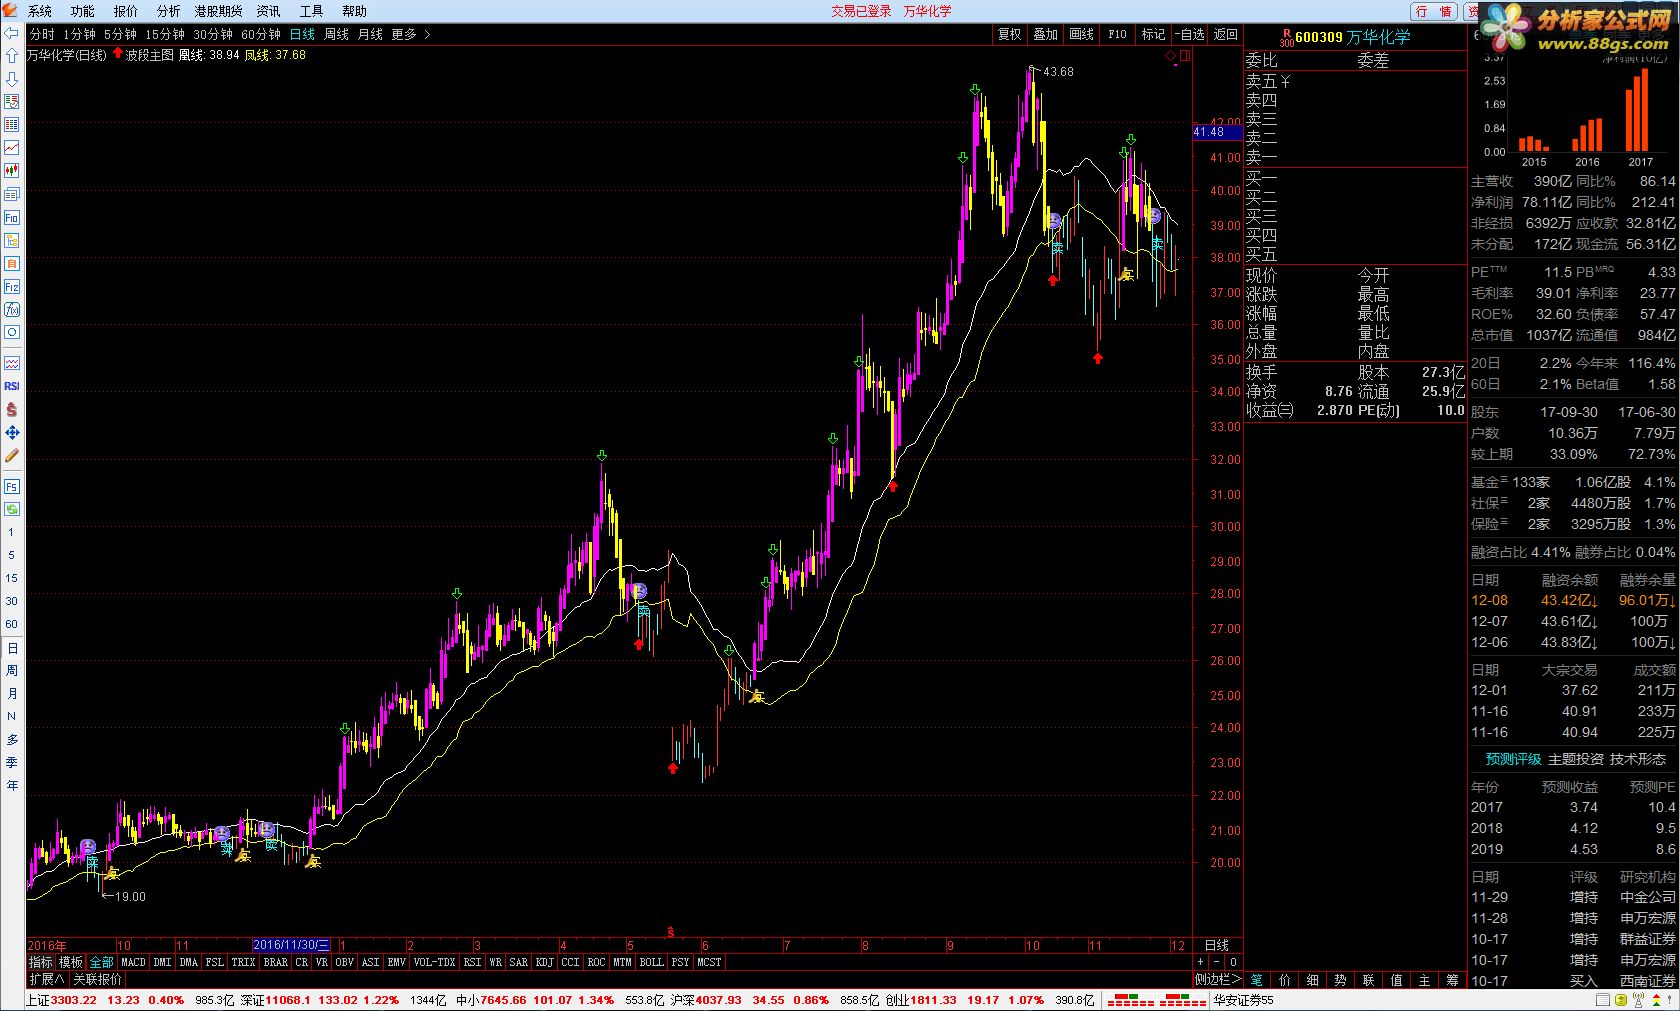Image resolution: width=1680 pixels, height=1011 pixels.
Task: Select the 周线 period tab
Action: [x=336, y=34]
